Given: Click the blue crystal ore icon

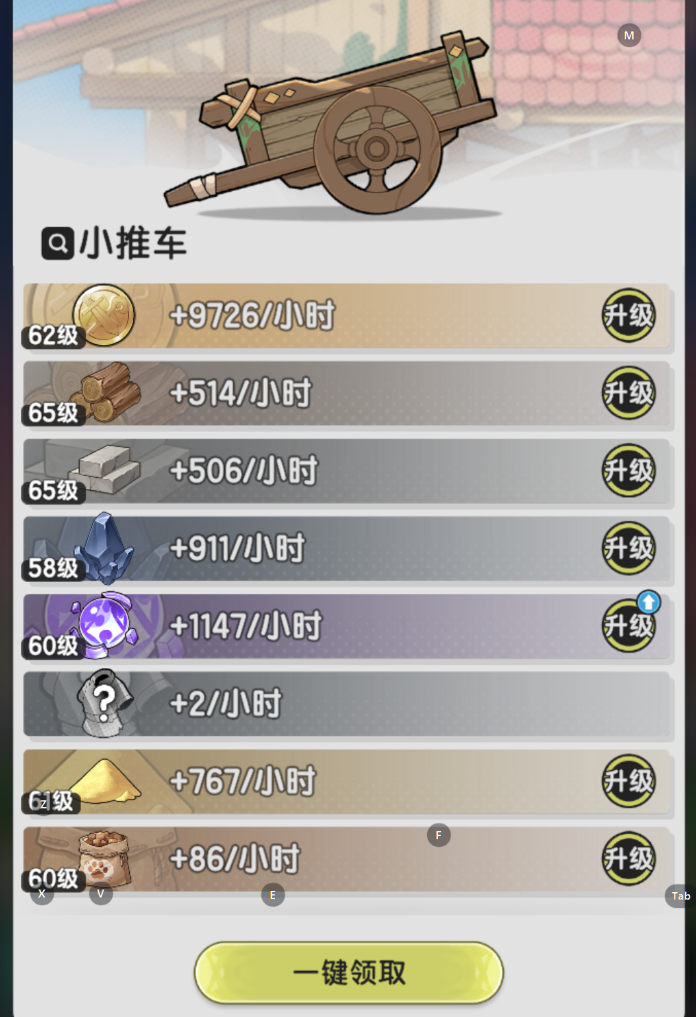Looking at the screenshot, I should tap(104, 548).
